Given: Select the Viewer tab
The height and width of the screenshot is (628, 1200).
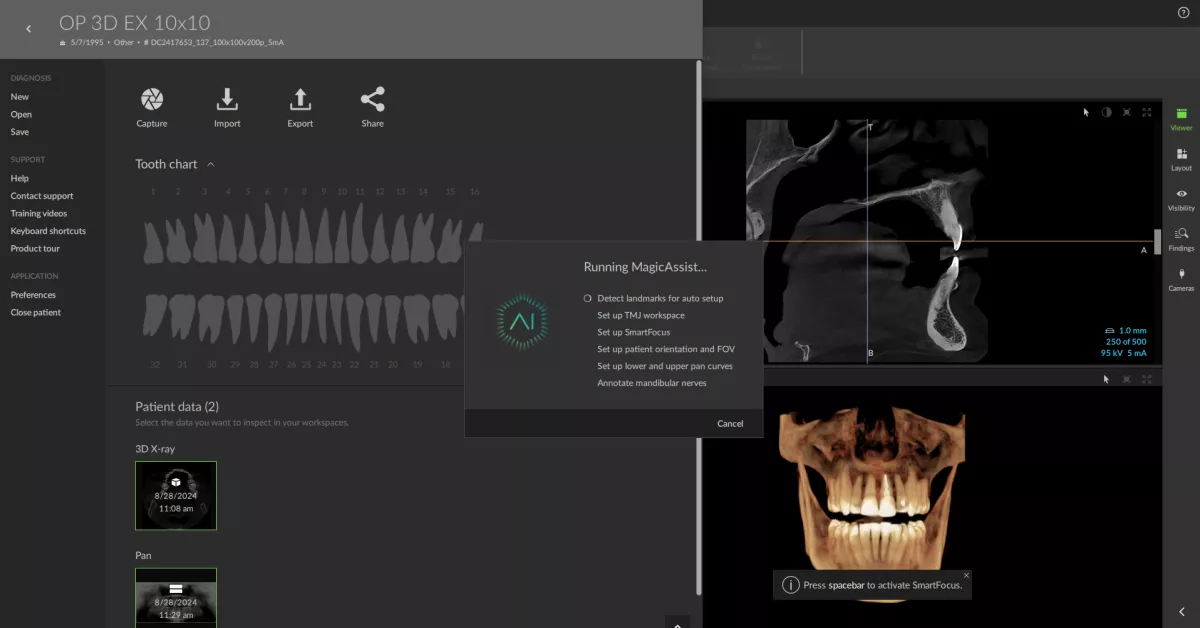Looking at the screenshot, I should pos(1181,120).
